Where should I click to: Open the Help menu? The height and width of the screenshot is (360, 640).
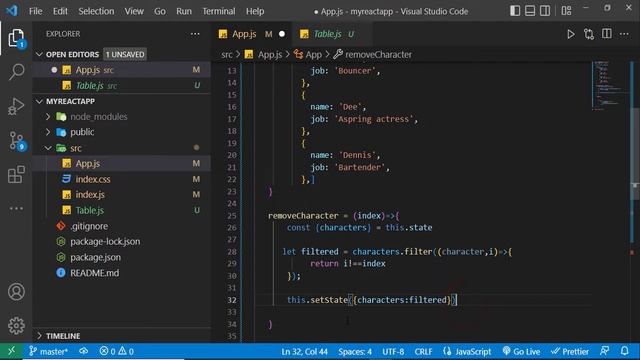coord(255,11)
